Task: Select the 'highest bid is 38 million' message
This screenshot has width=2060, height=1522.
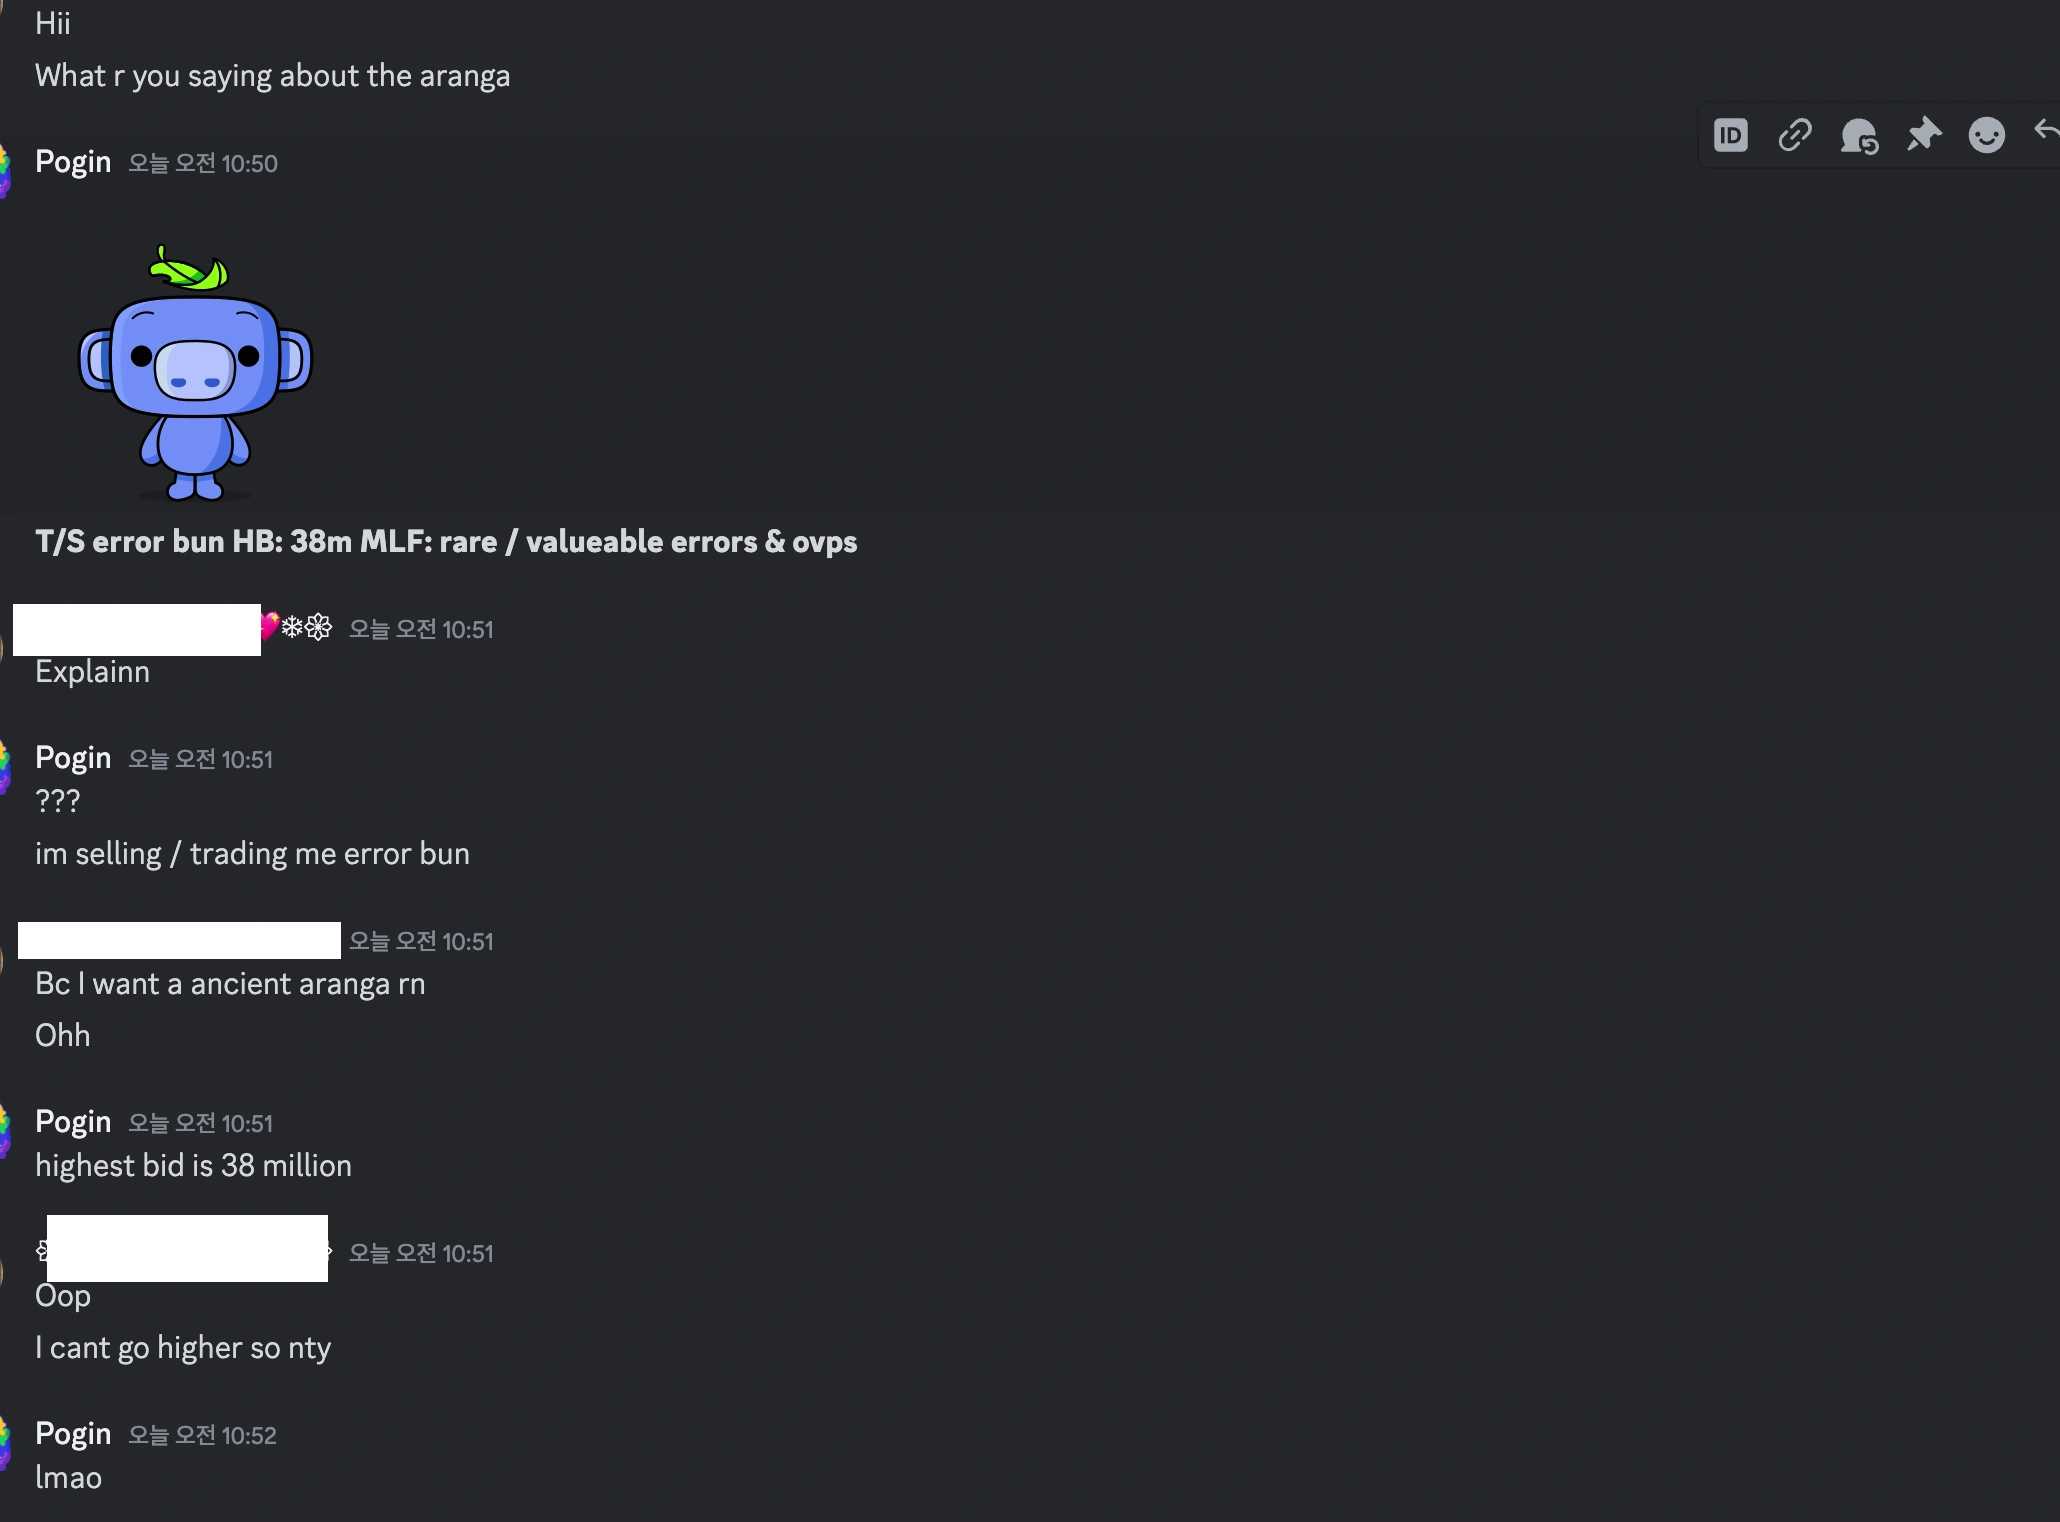Action: 193,1165
